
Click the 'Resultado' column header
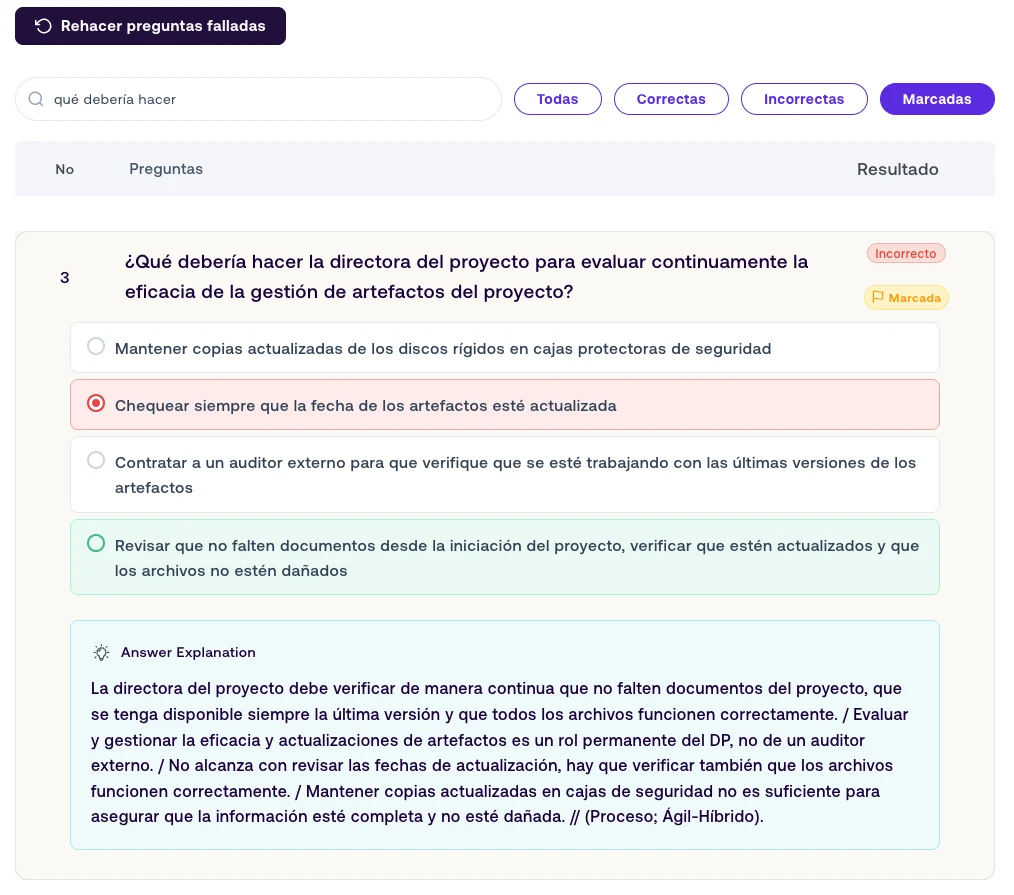(x=898, y=169)
